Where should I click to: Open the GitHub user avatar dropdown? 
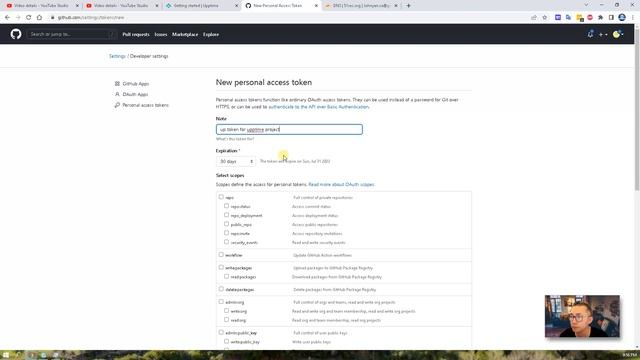(x=618, y=34)
